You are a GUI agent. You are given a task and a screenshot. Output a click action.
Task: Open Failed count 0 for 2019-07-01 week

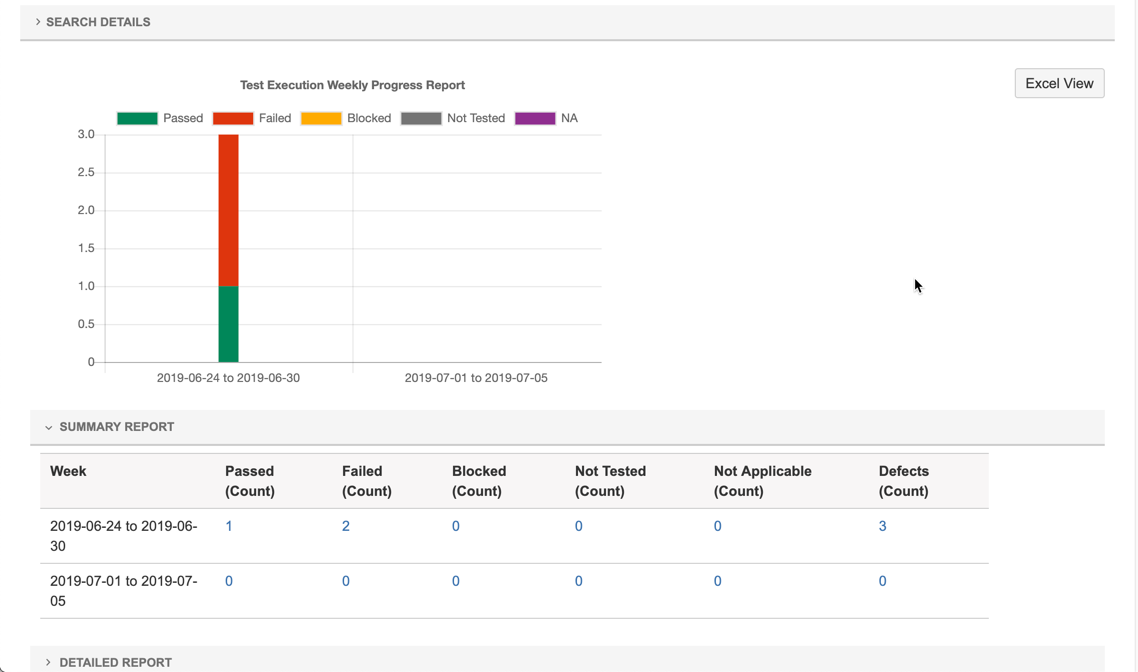346,581
